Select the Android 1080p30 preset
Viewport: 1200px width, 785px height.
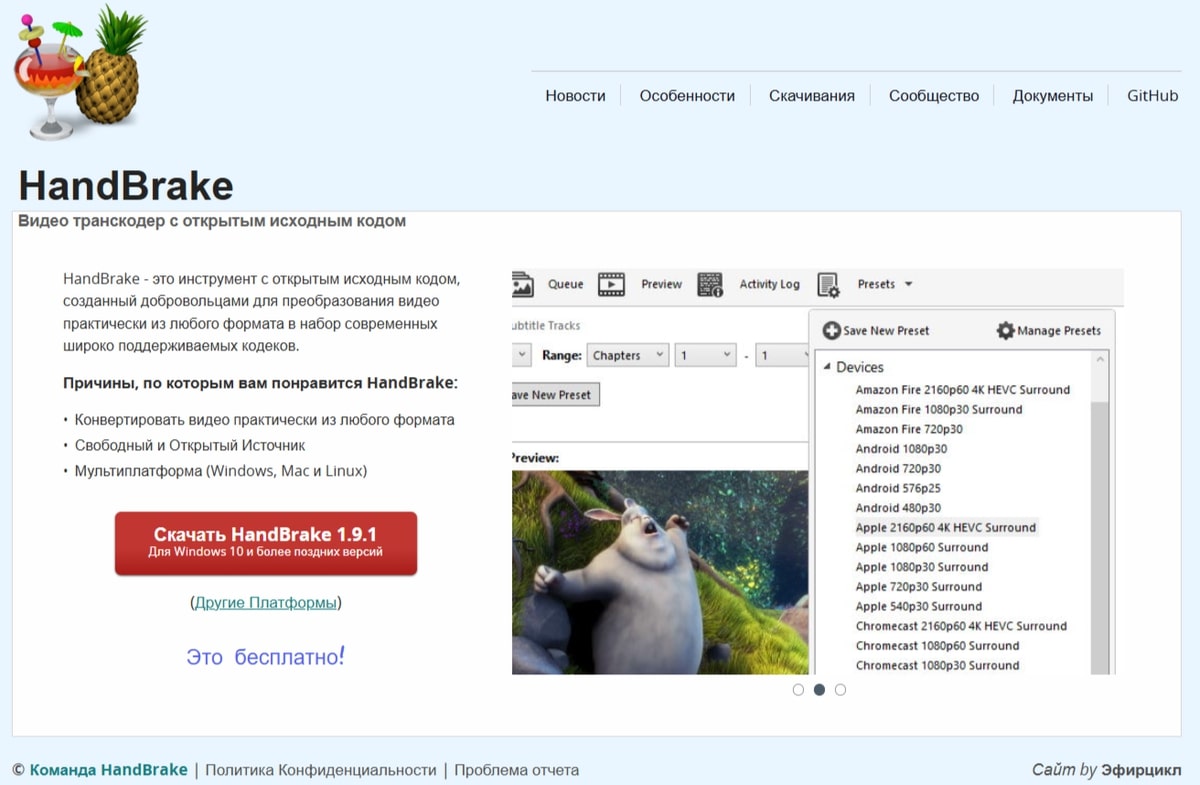click(x=901, y=449)
